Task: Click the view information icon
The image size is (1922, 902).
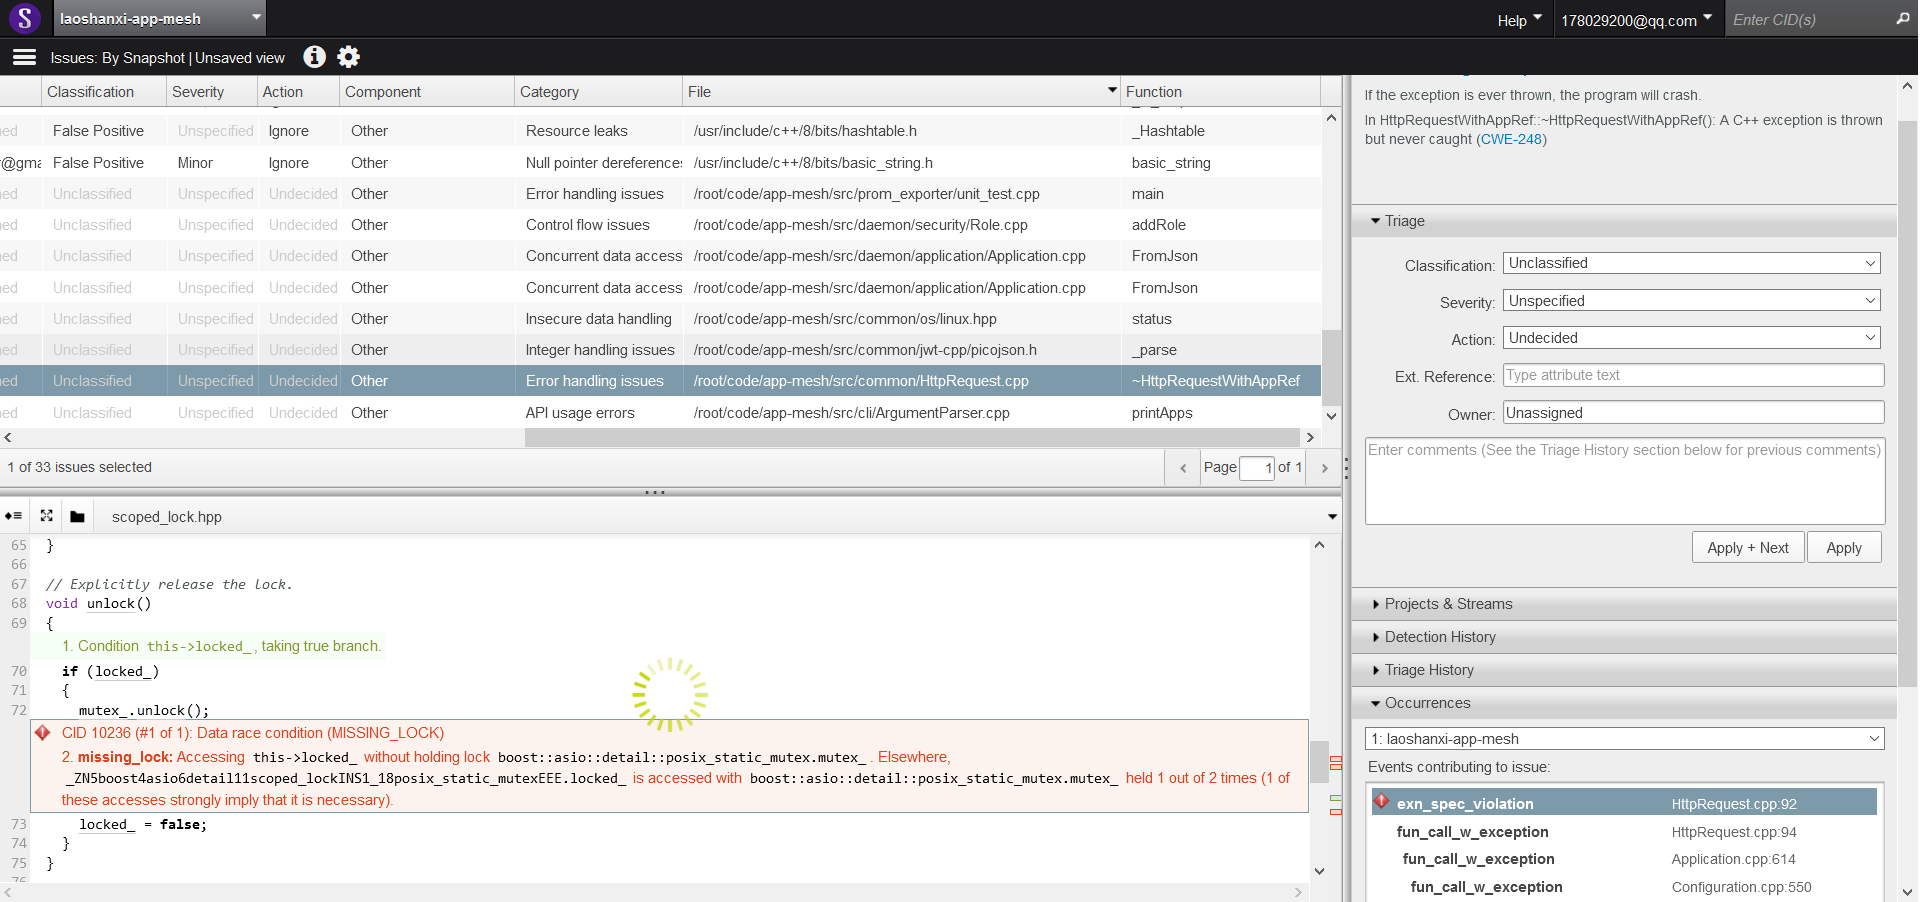Action: pyautogui.click(x=315, y=57)
